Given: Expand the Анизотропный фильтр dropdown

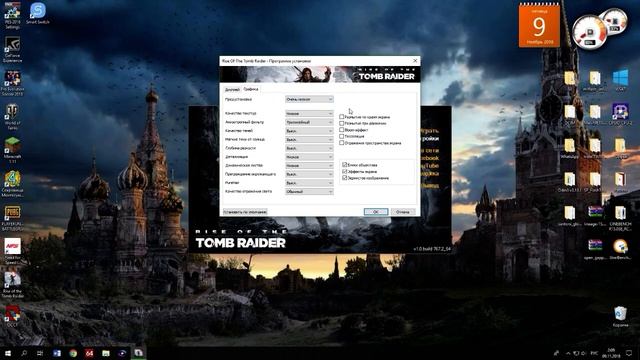Looking at the screenshot, I should tap(309, 122).
